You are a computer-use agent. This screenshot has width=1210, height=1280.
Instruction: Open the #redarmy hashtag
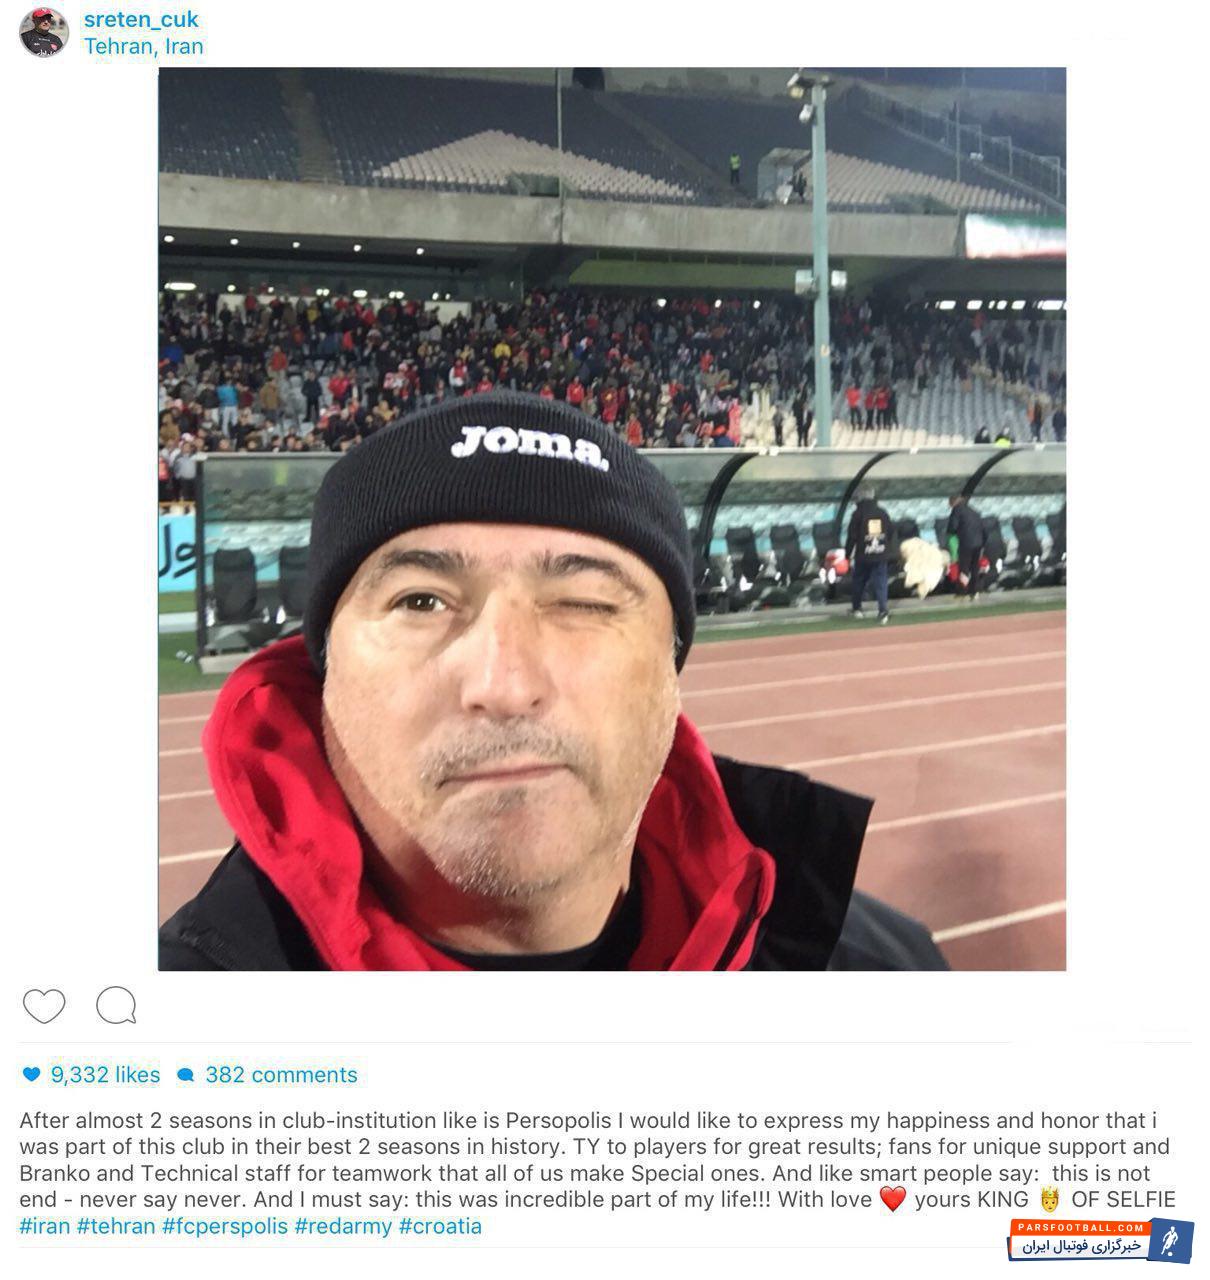(343, 1226)
